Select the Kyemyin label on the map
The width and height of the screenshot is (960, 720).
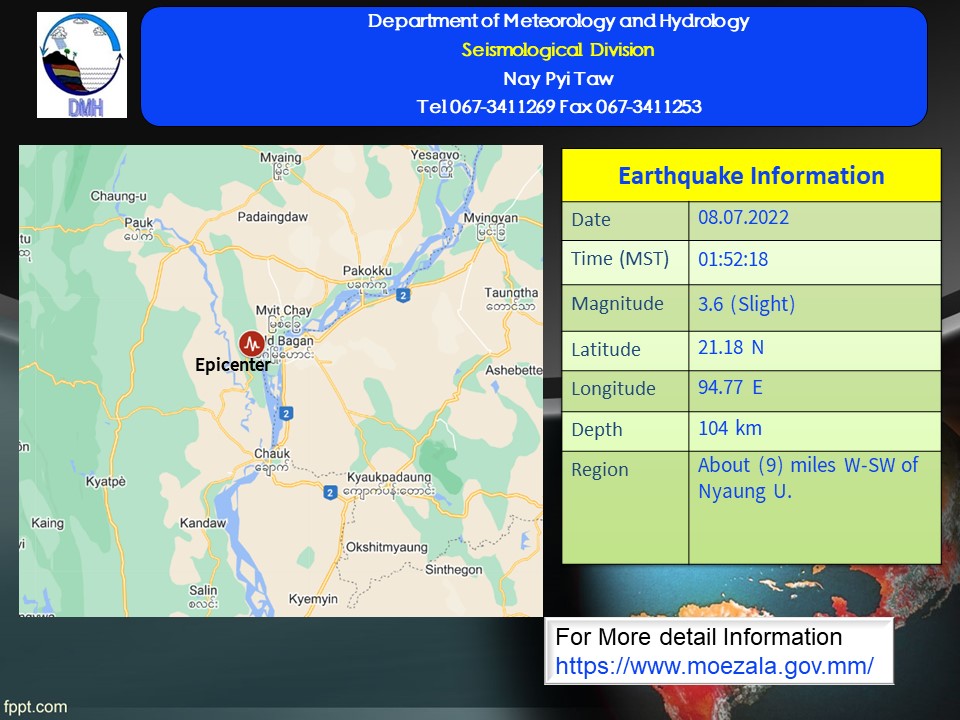coord(313,599)
